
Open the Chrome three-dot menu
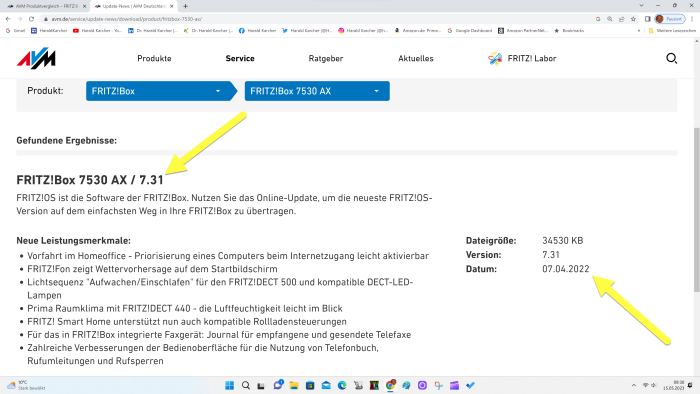point(692,19)
